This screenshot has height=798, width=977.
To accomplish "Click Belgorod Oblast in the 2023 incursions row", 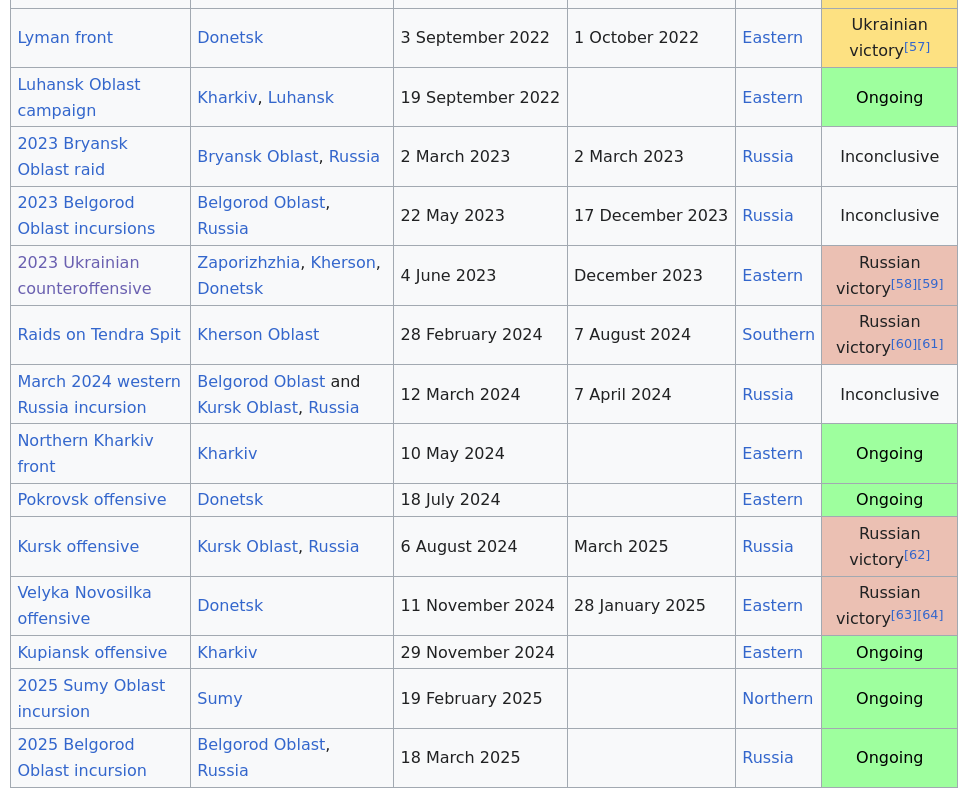I will [x=261, y=203].
